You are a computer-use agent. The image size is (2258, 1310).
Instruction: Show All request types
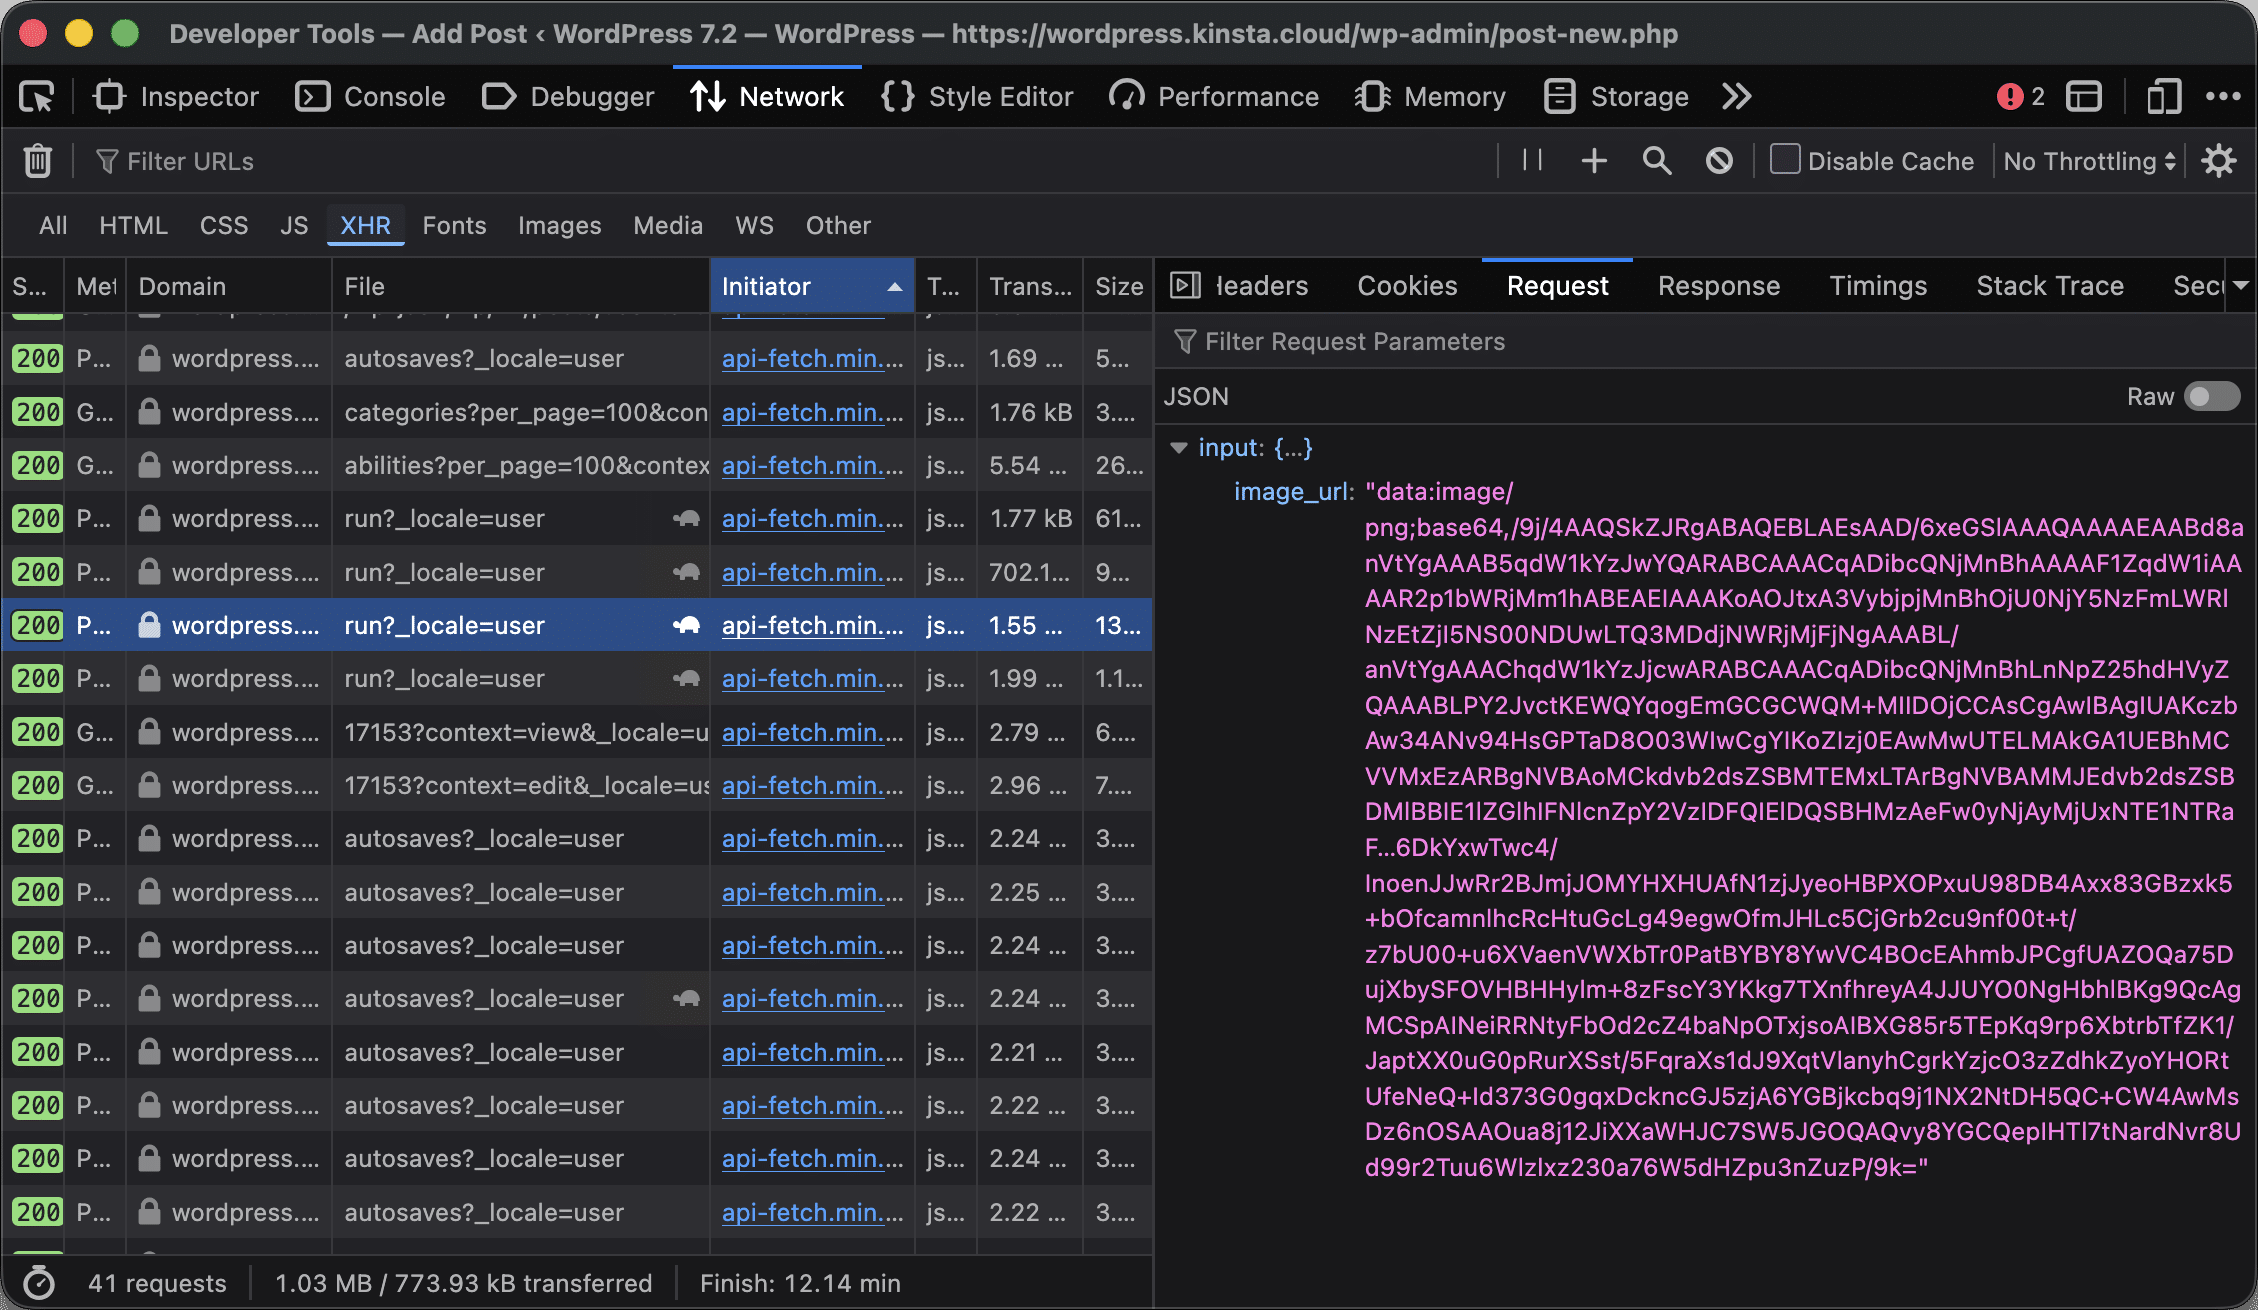[x=53, y=225]
